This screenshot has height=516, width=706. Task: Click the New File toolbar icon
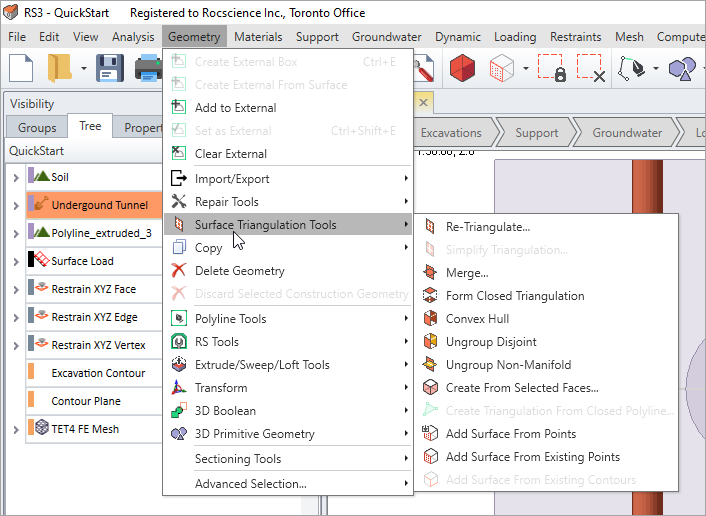pyautogui.click(x=21, y=68)
